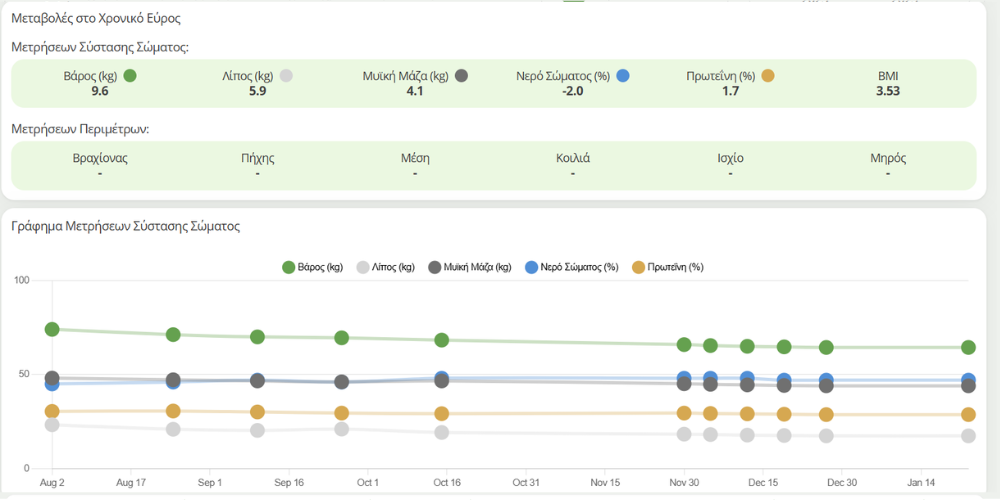Click the light gray dot beside Λίπος (kg) in the summary
This screenshot has height=500, width=1000.
286,76
